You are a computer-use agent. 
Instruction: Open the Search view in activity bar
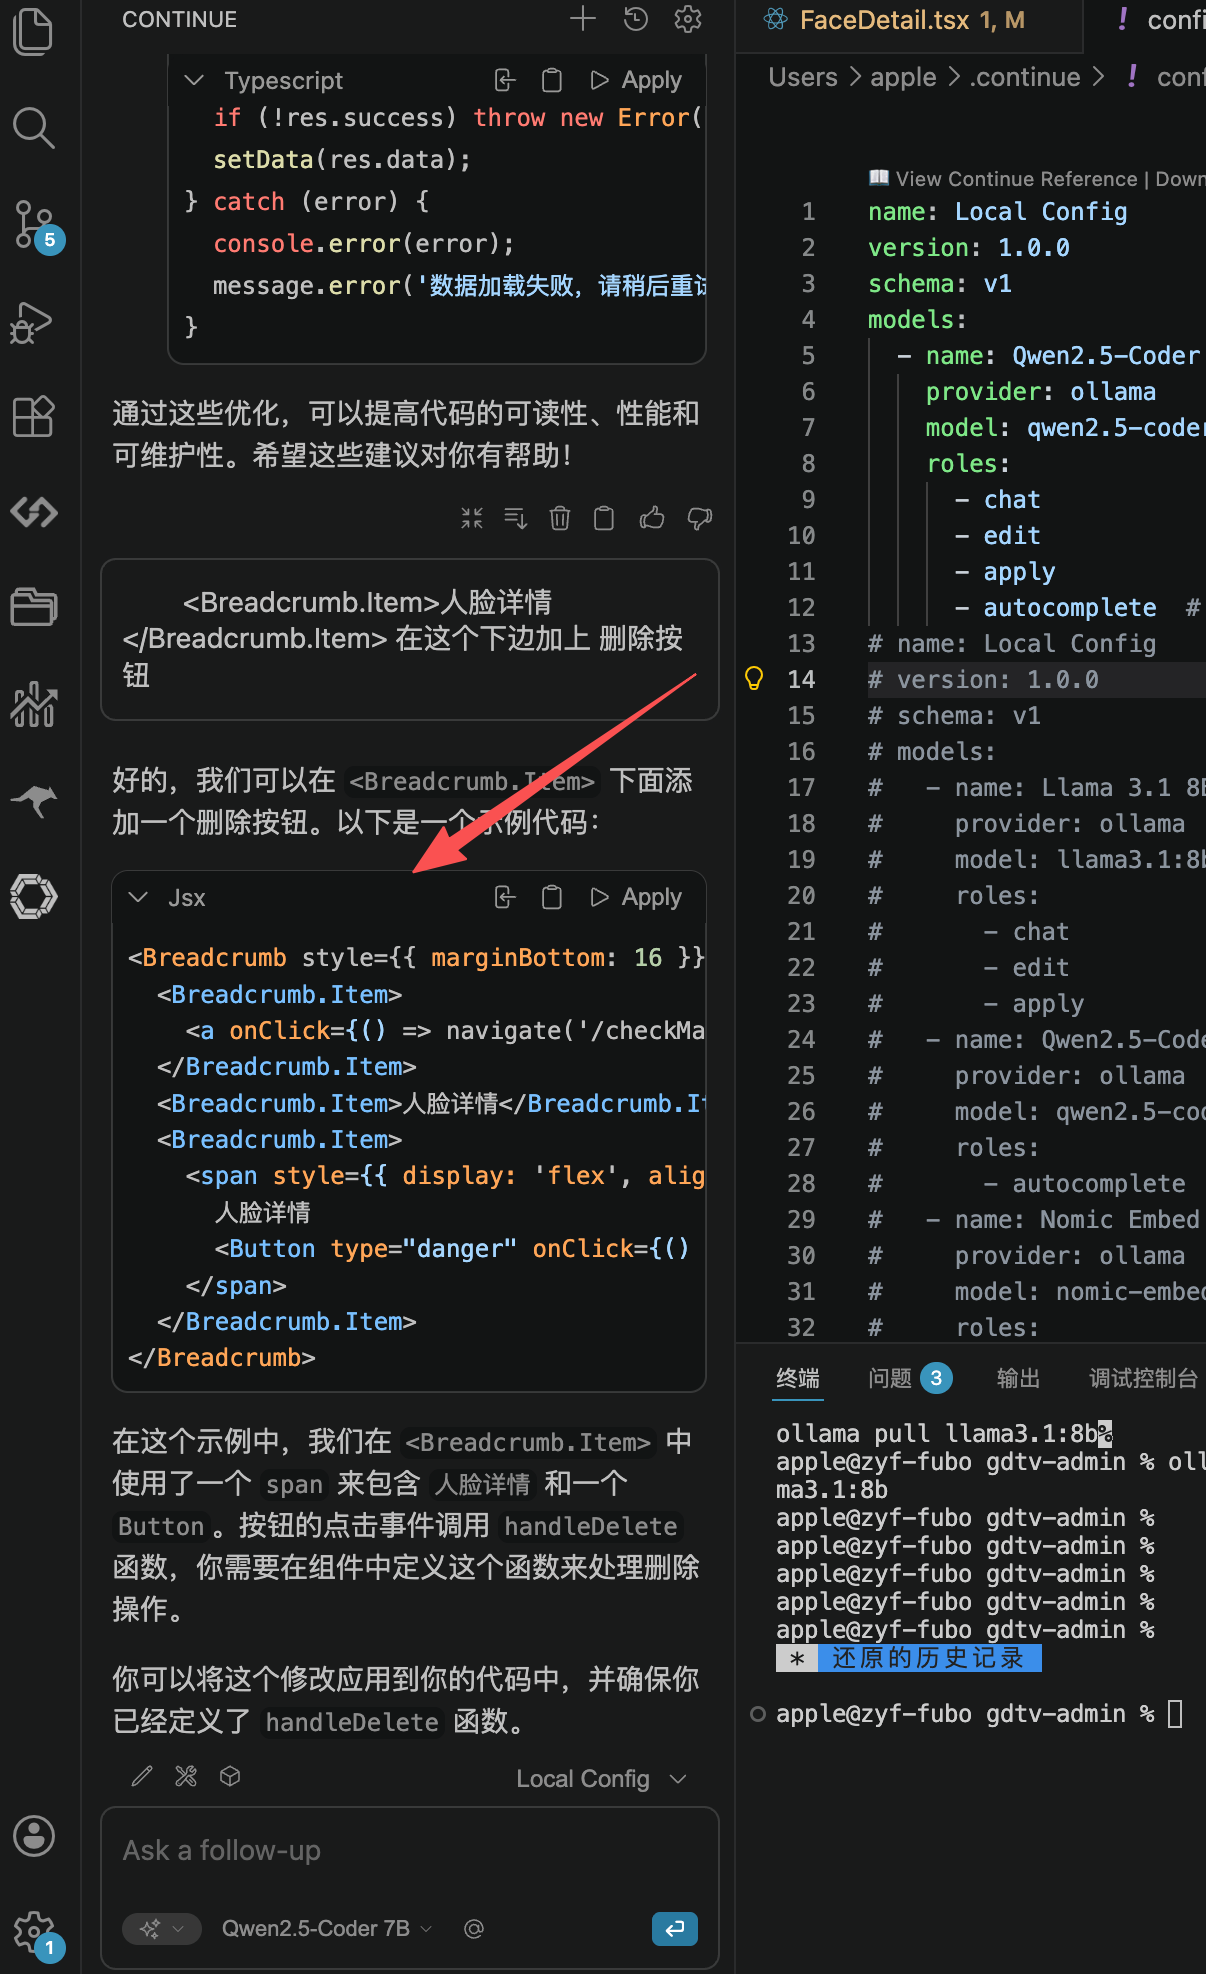coord(33,127)
